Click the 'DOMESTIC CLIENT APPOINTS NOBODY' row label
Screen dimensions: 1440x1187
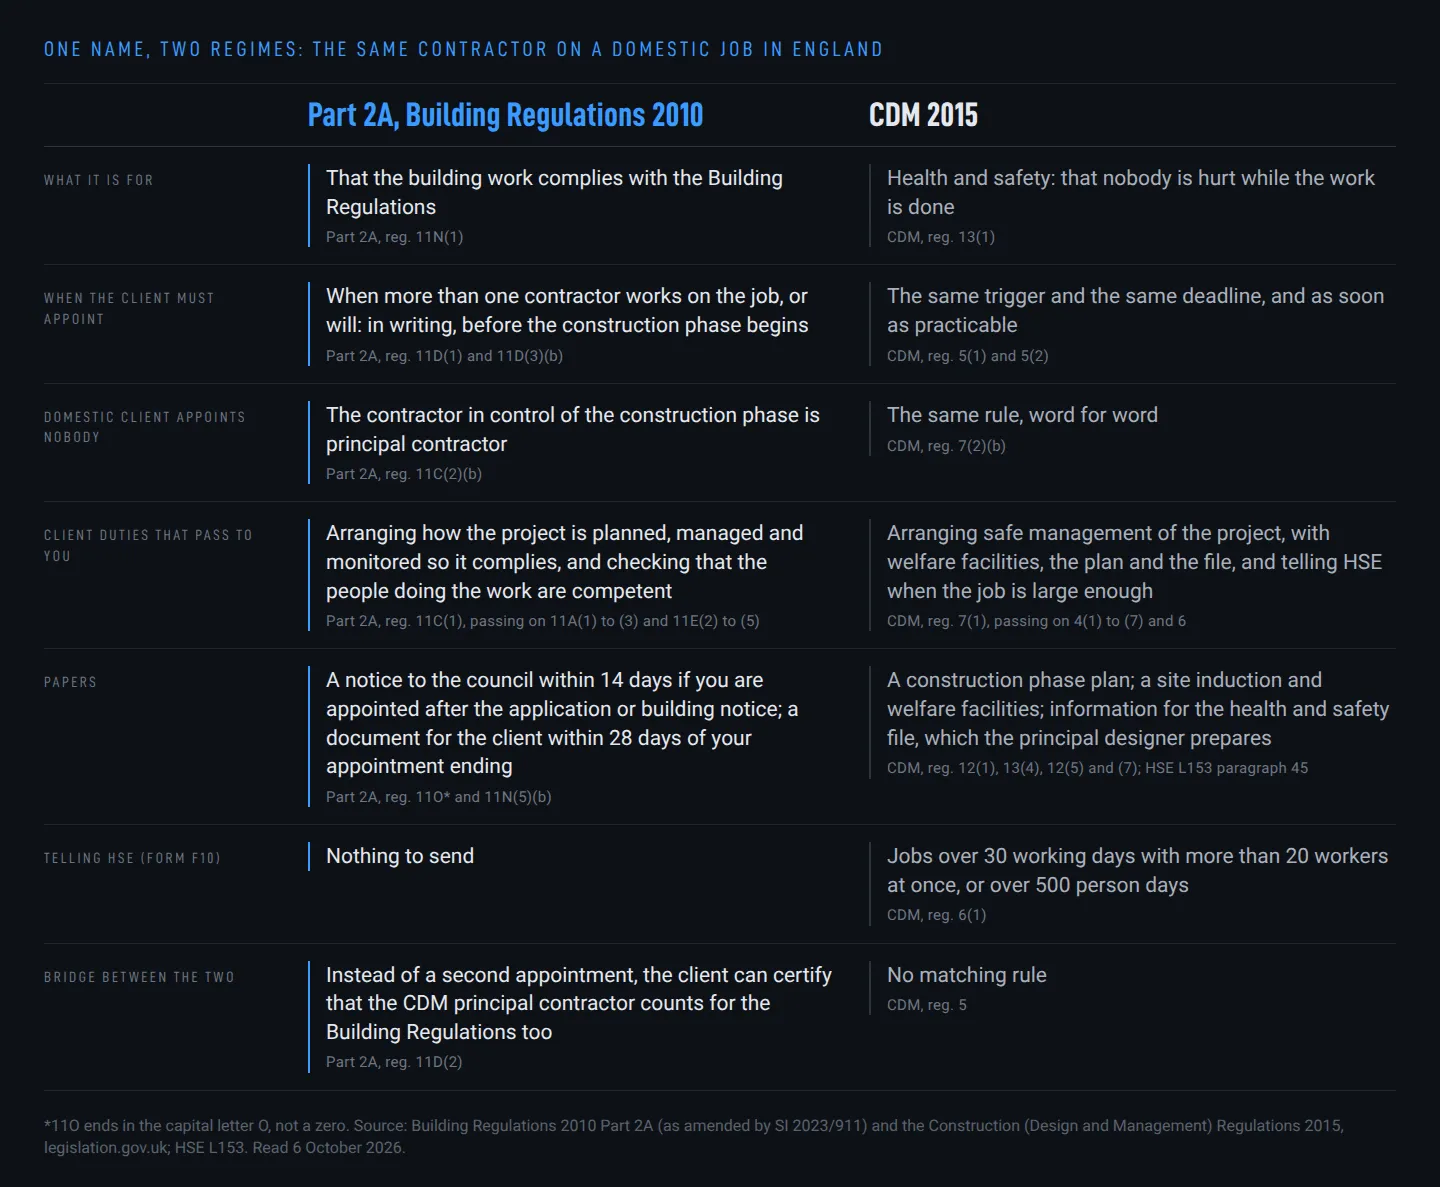(145, 427)
